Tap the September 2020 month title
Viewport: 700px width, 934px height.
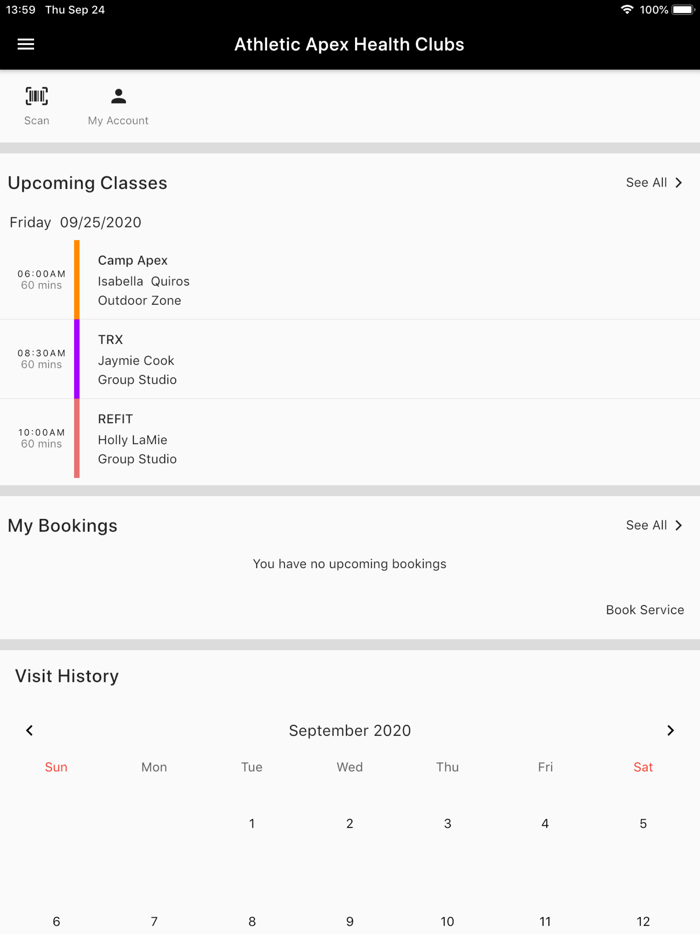[350, 731]
